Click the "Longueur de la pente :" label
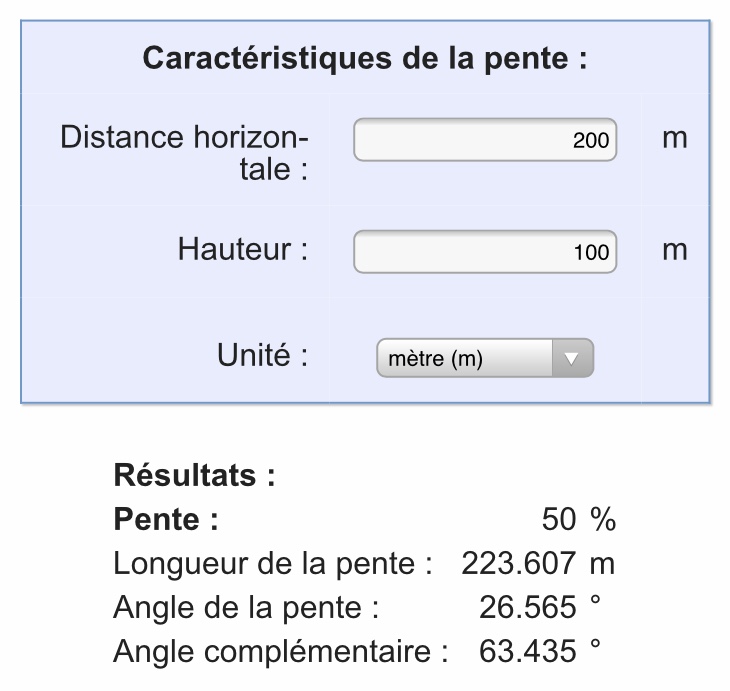This screenshot has width=730, height=691. pyautogui.click(x=272, y=564)
